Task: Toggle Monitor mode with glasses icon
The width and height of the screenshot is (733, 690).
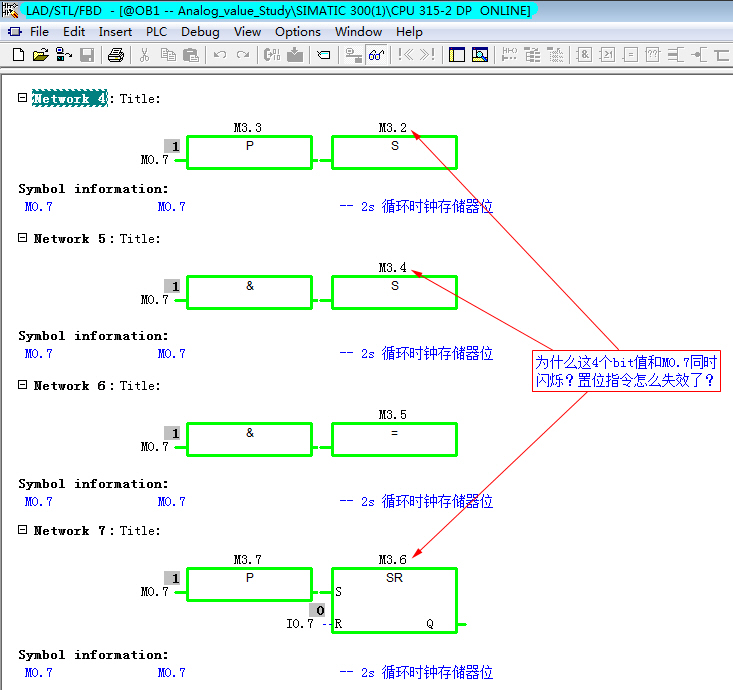Action: point(377,55)
